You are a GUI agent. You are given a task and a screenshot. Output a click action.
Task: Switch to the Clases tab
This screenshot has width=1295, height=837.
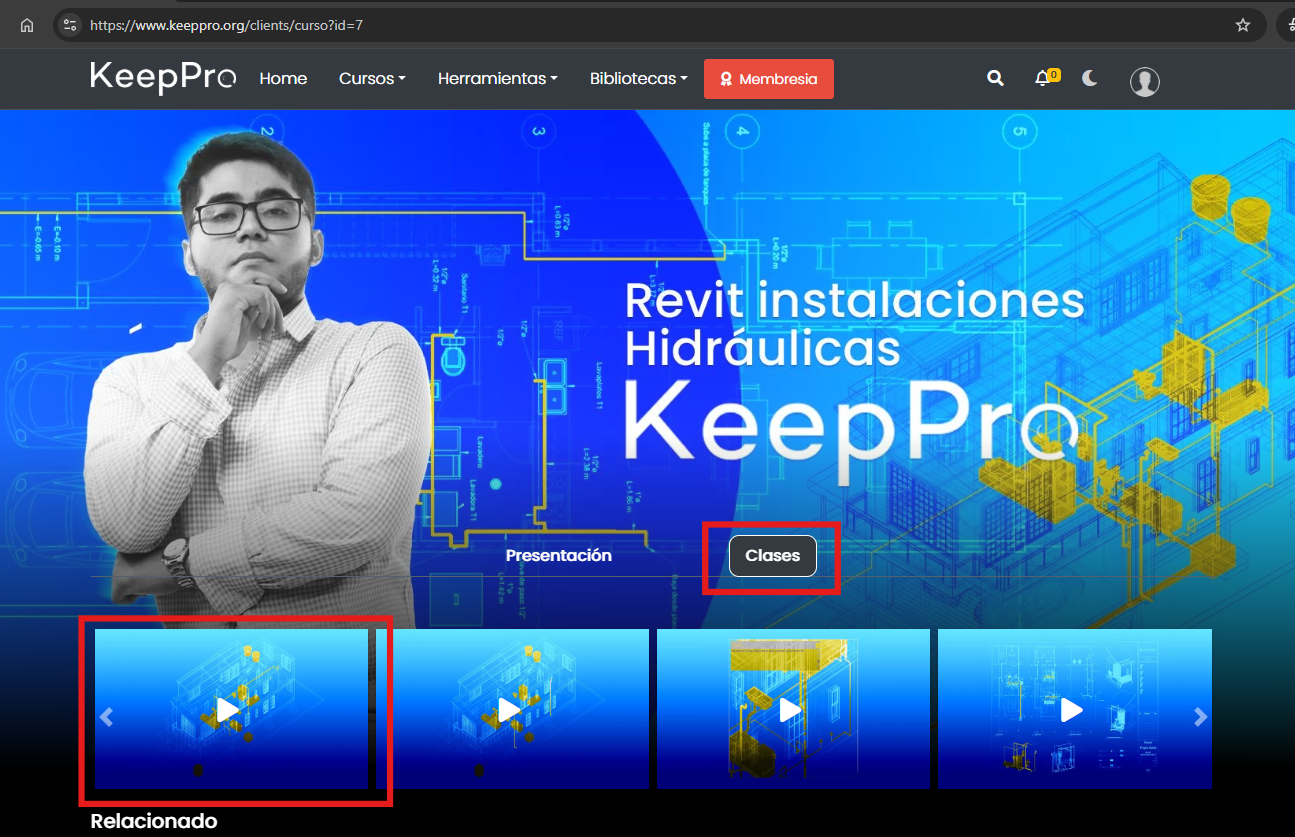[773, 556]
